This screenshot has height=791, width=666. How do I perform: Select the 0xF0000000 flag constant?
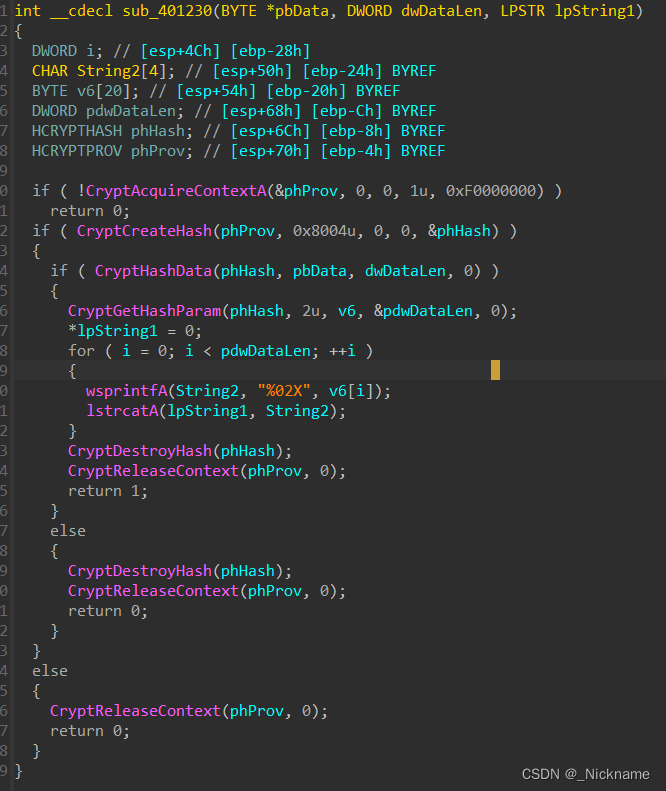tap(491, 191)
